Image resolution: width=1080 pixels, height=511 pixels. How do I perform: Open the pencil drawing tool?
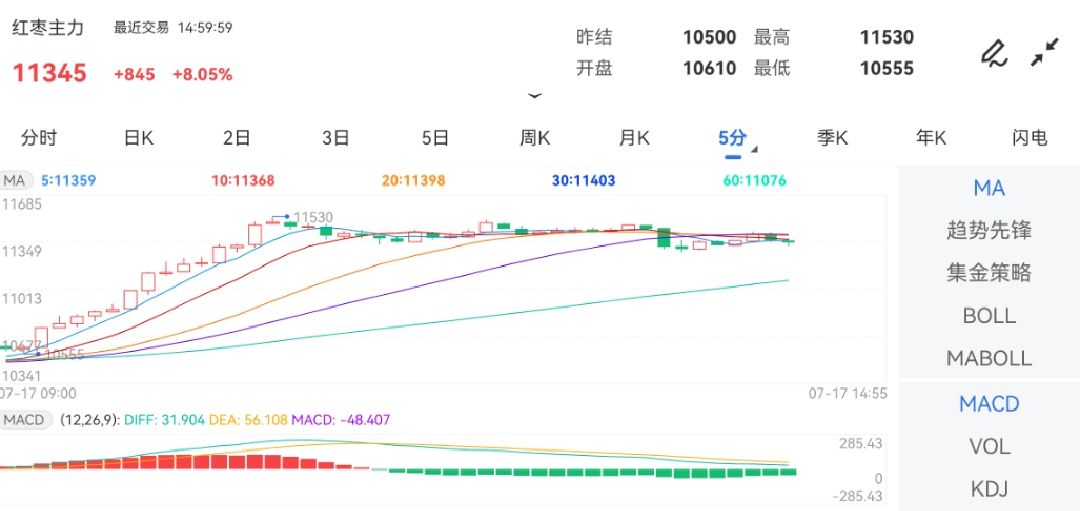point(994,54)
